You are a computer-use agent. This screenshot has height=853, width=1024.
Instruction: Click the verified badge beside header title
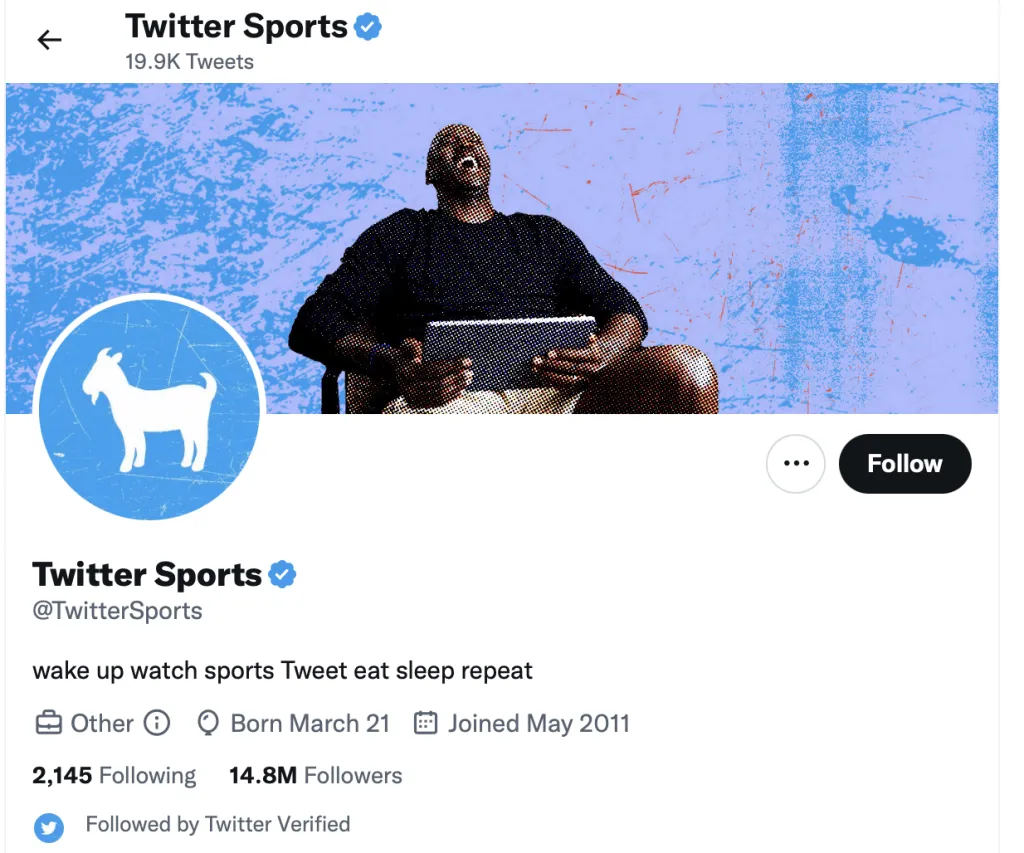pos(368,27)
